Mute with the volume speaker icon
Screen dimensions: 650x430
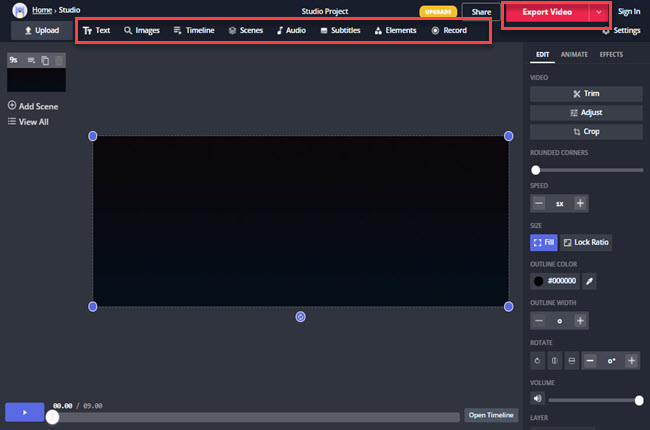[538, 398]
